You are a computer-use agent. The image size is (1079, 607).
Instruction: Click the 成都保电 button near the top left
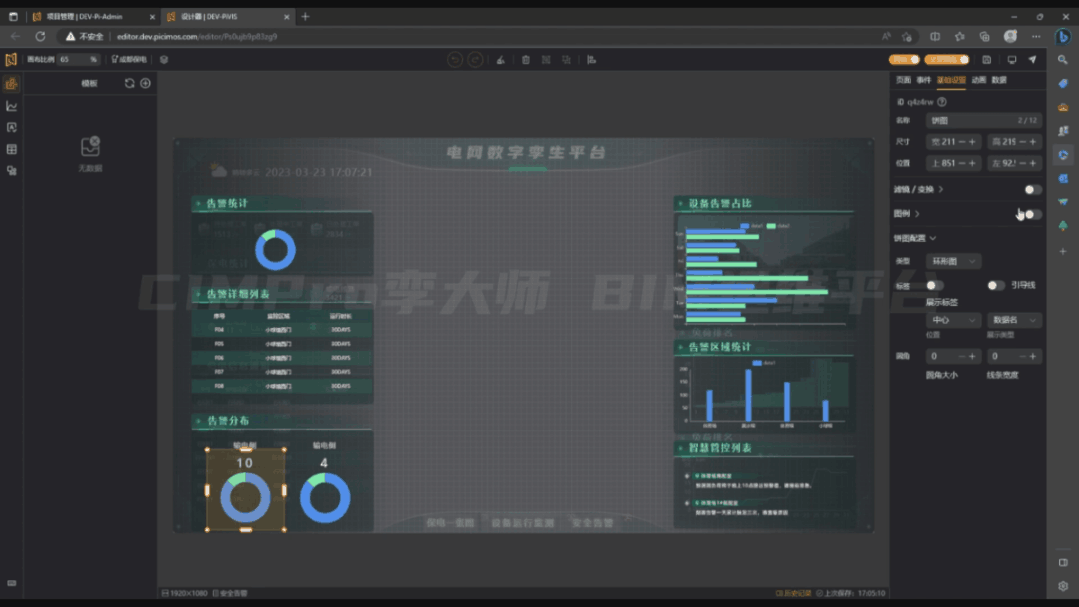click(x=128, y=59)
